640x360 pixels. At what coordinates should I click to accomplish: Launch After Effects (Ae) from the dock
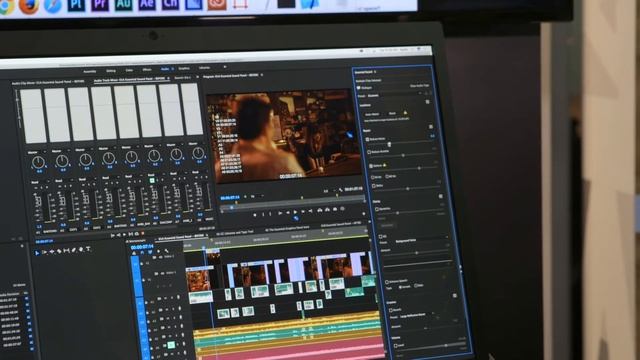pos(147,4)
